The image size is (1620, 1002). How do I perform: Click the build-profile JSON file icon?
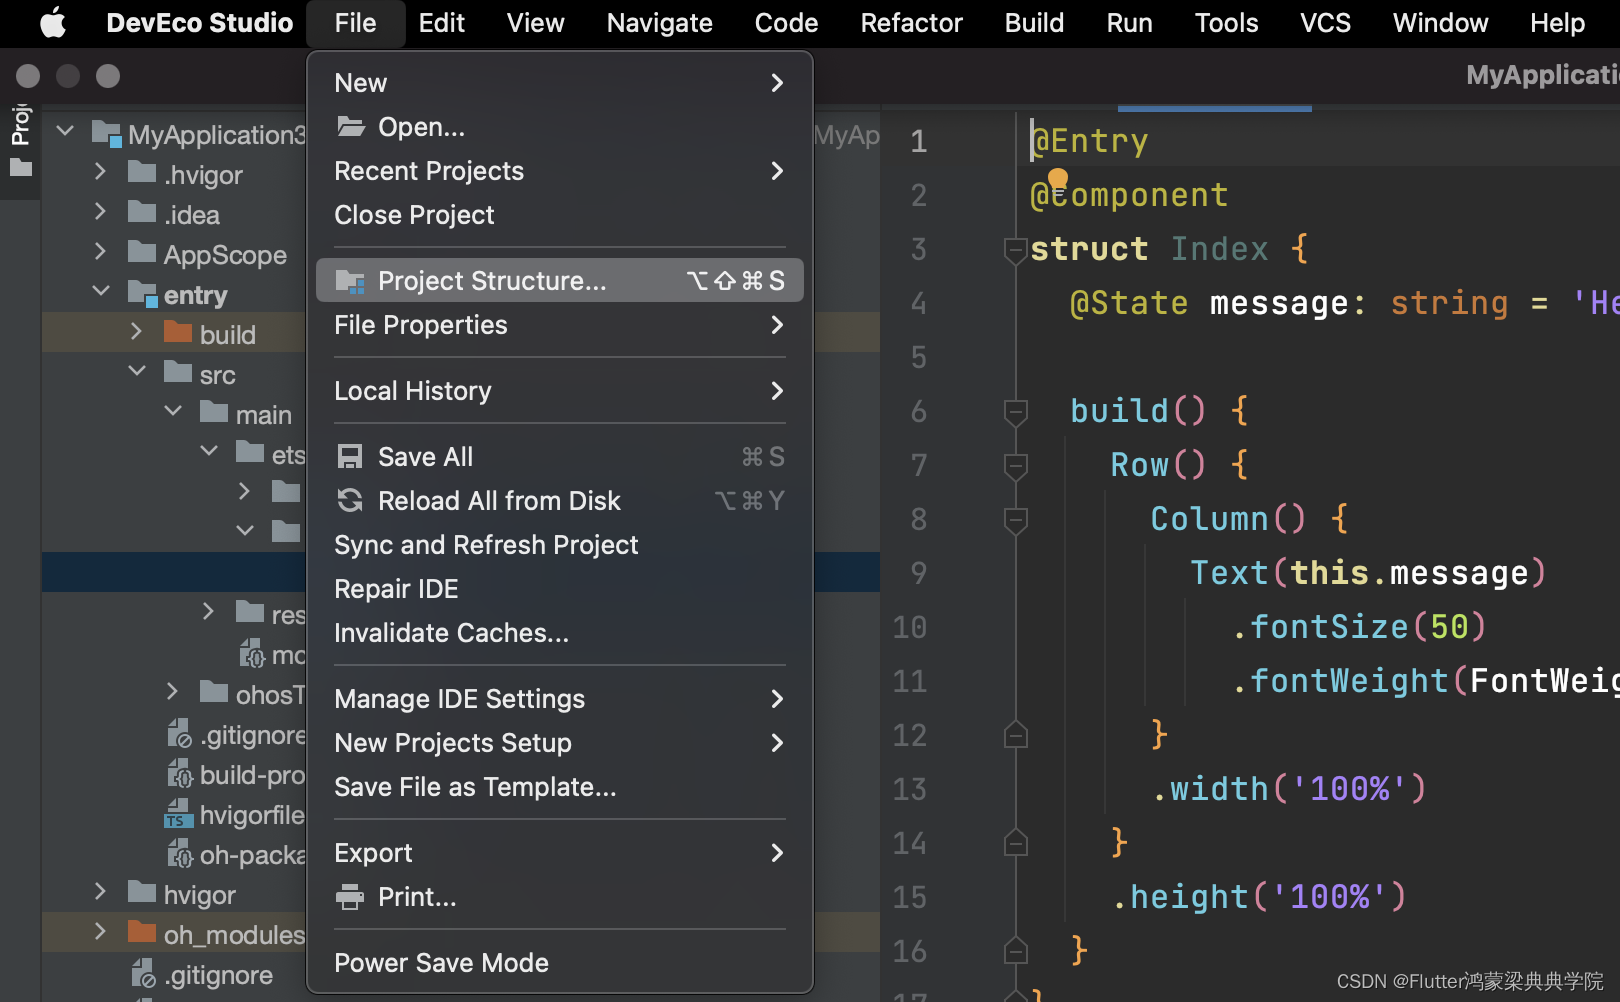180,774
